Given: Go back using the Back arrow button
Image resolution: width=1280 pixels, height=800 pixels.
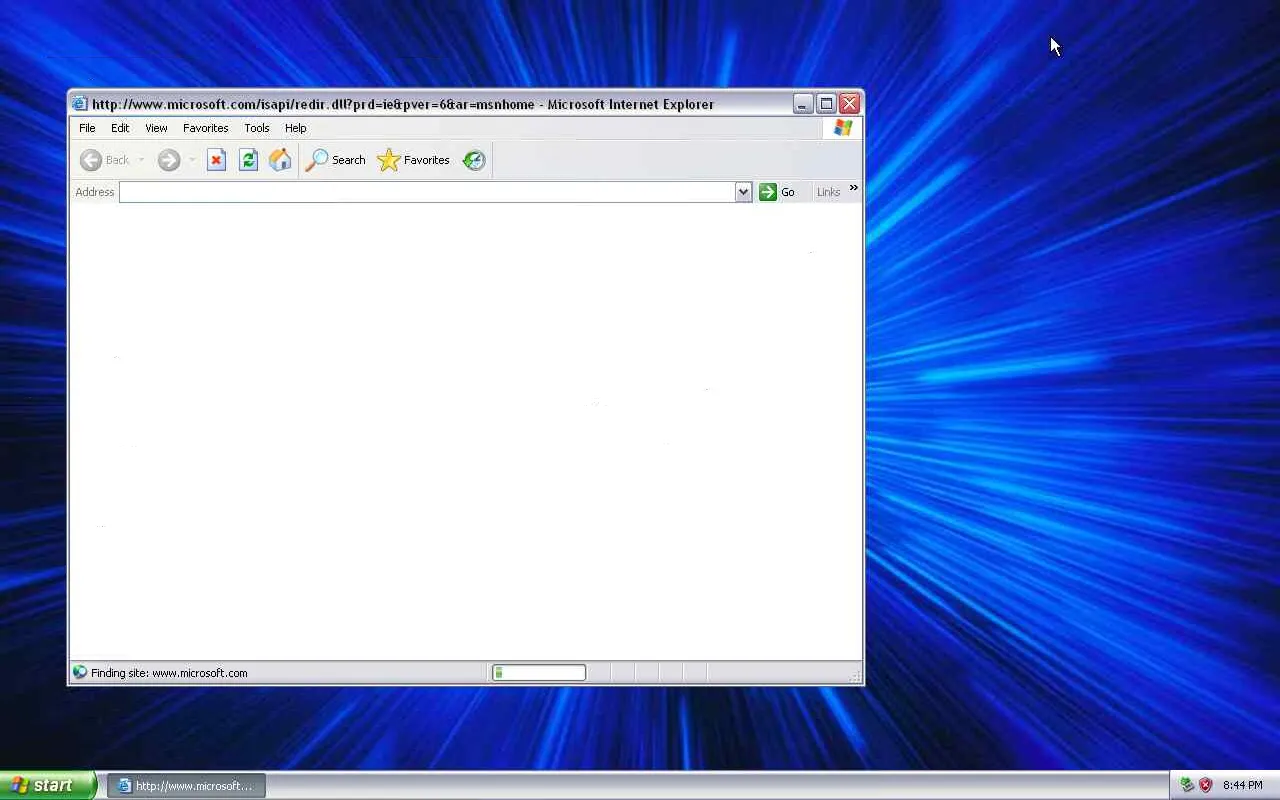Looking at the screenshot, I should coord(105,160).
